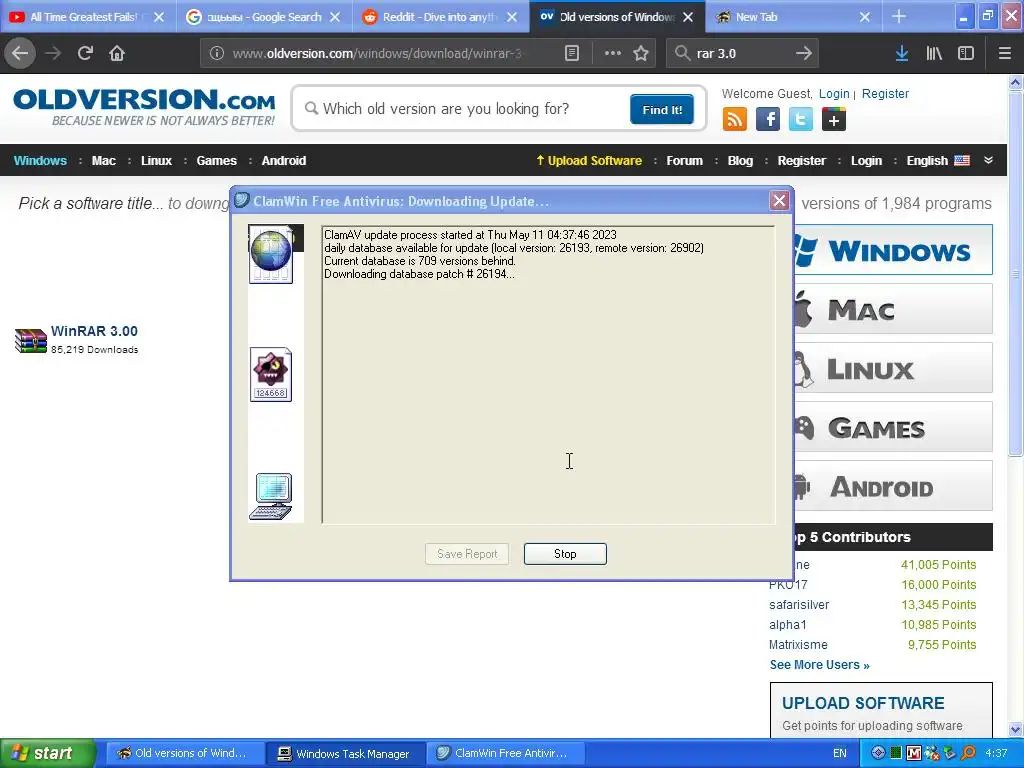Viewport: 1024px width, 768px height.
Task: Open a new tab with the plus icon
Action: point(899,17)
